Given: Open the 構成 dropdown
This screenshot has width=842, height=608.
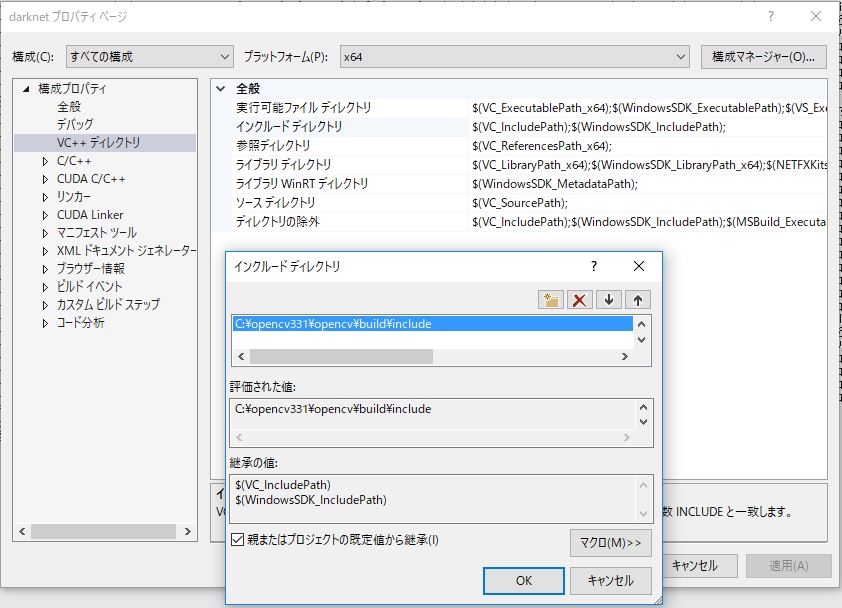Looking at the screenshot, I should tap(149, 57).
